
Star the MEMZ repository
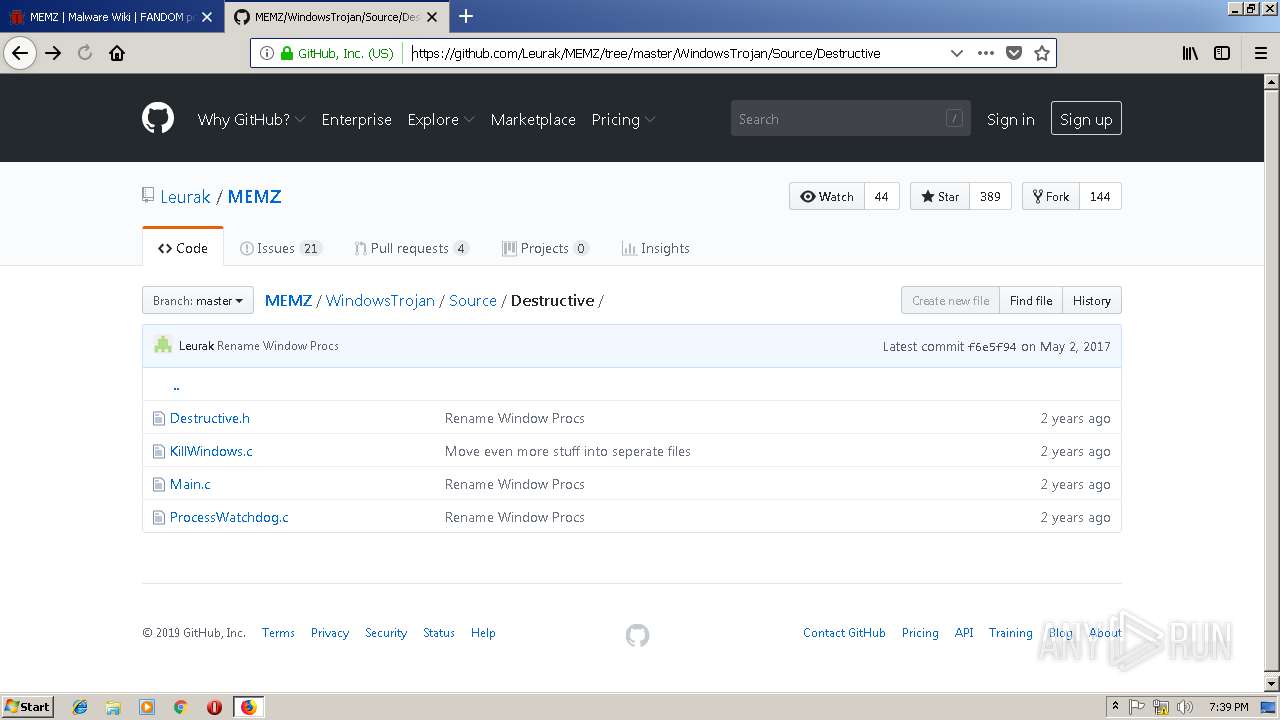click(x=940, y=196)
